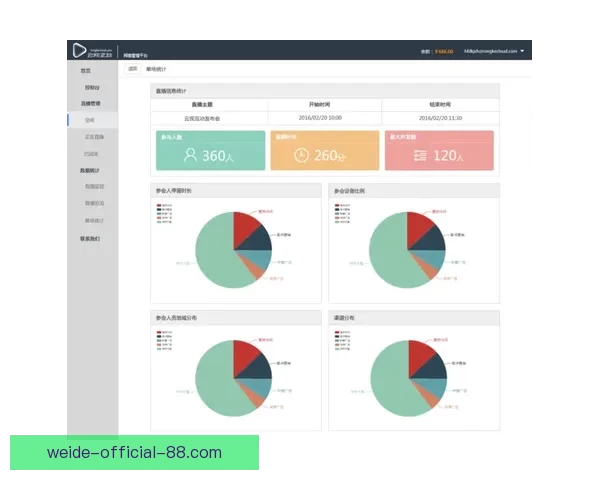Click the account balance amount in the header
The image size is (600, 480).
click(444, 50)
